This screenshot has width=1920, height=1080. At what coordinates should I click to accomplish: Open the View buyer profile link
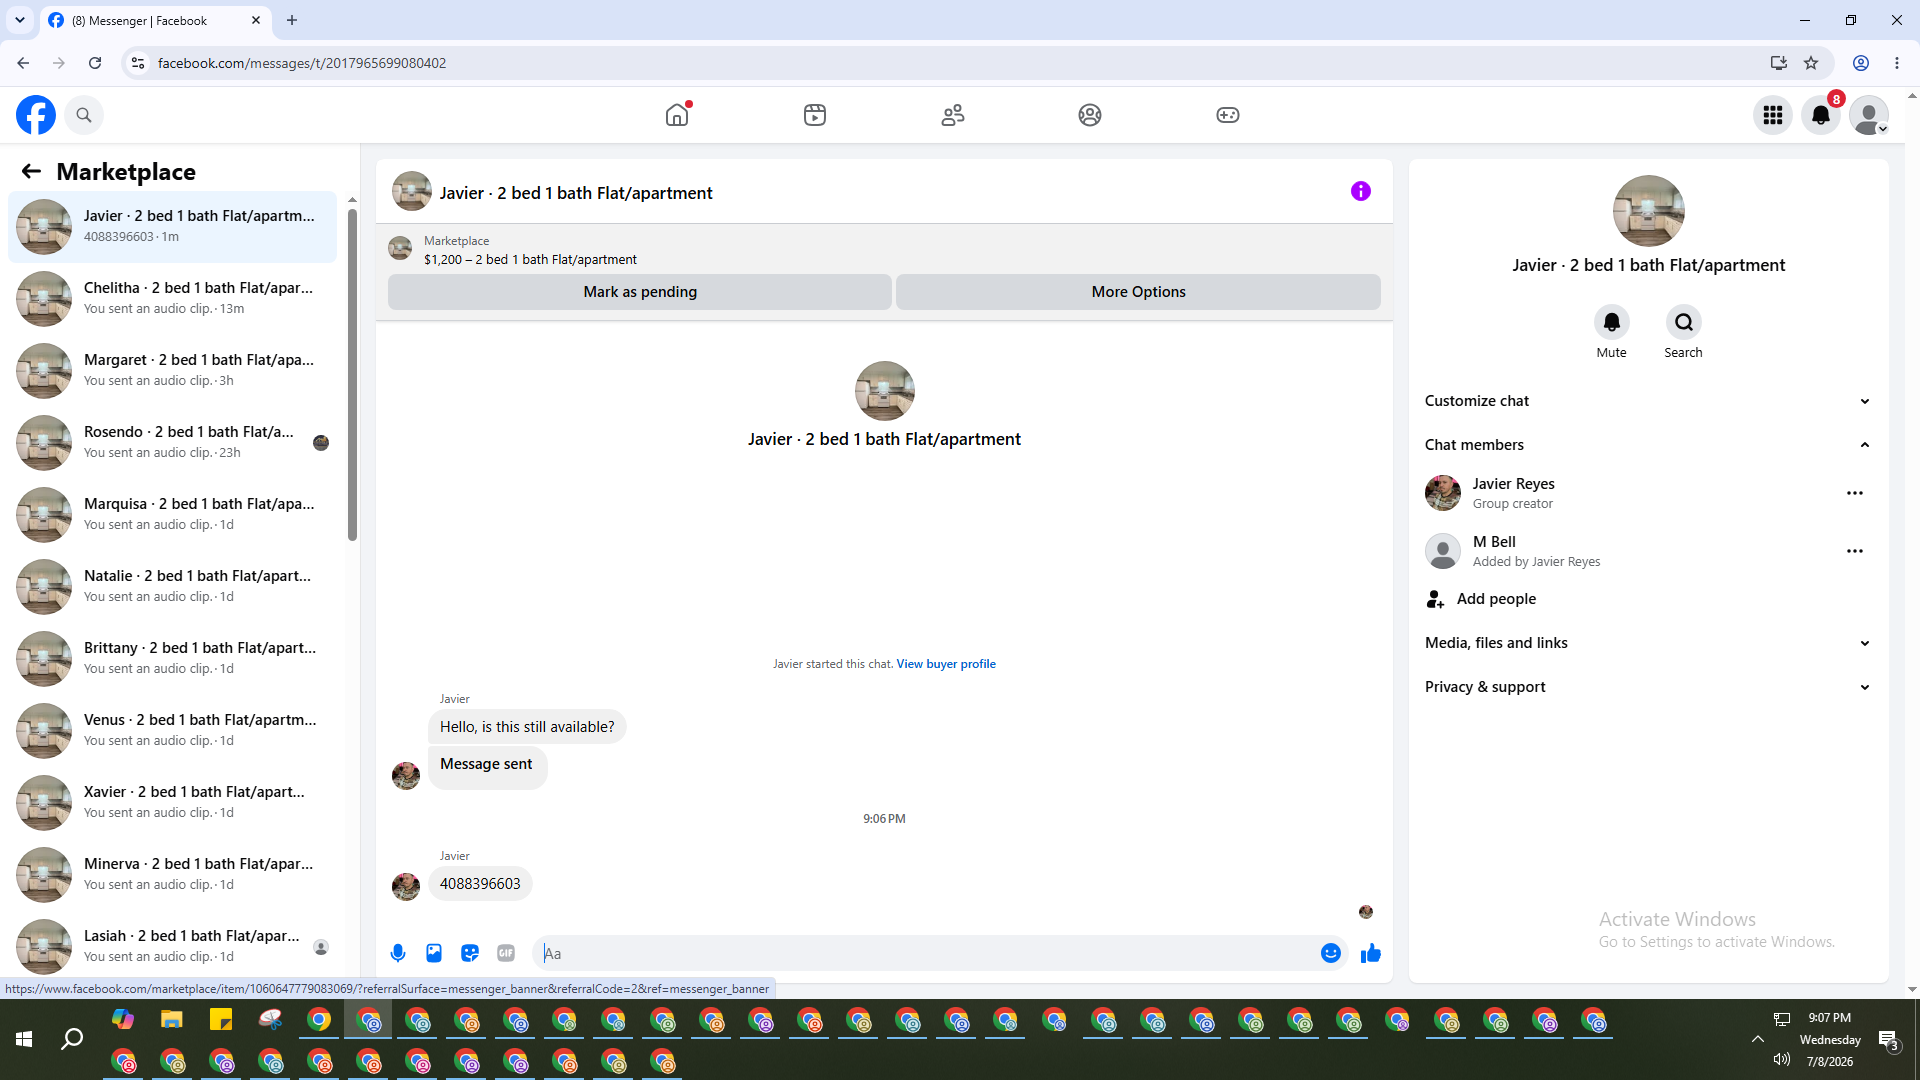(x=946, y=664)
